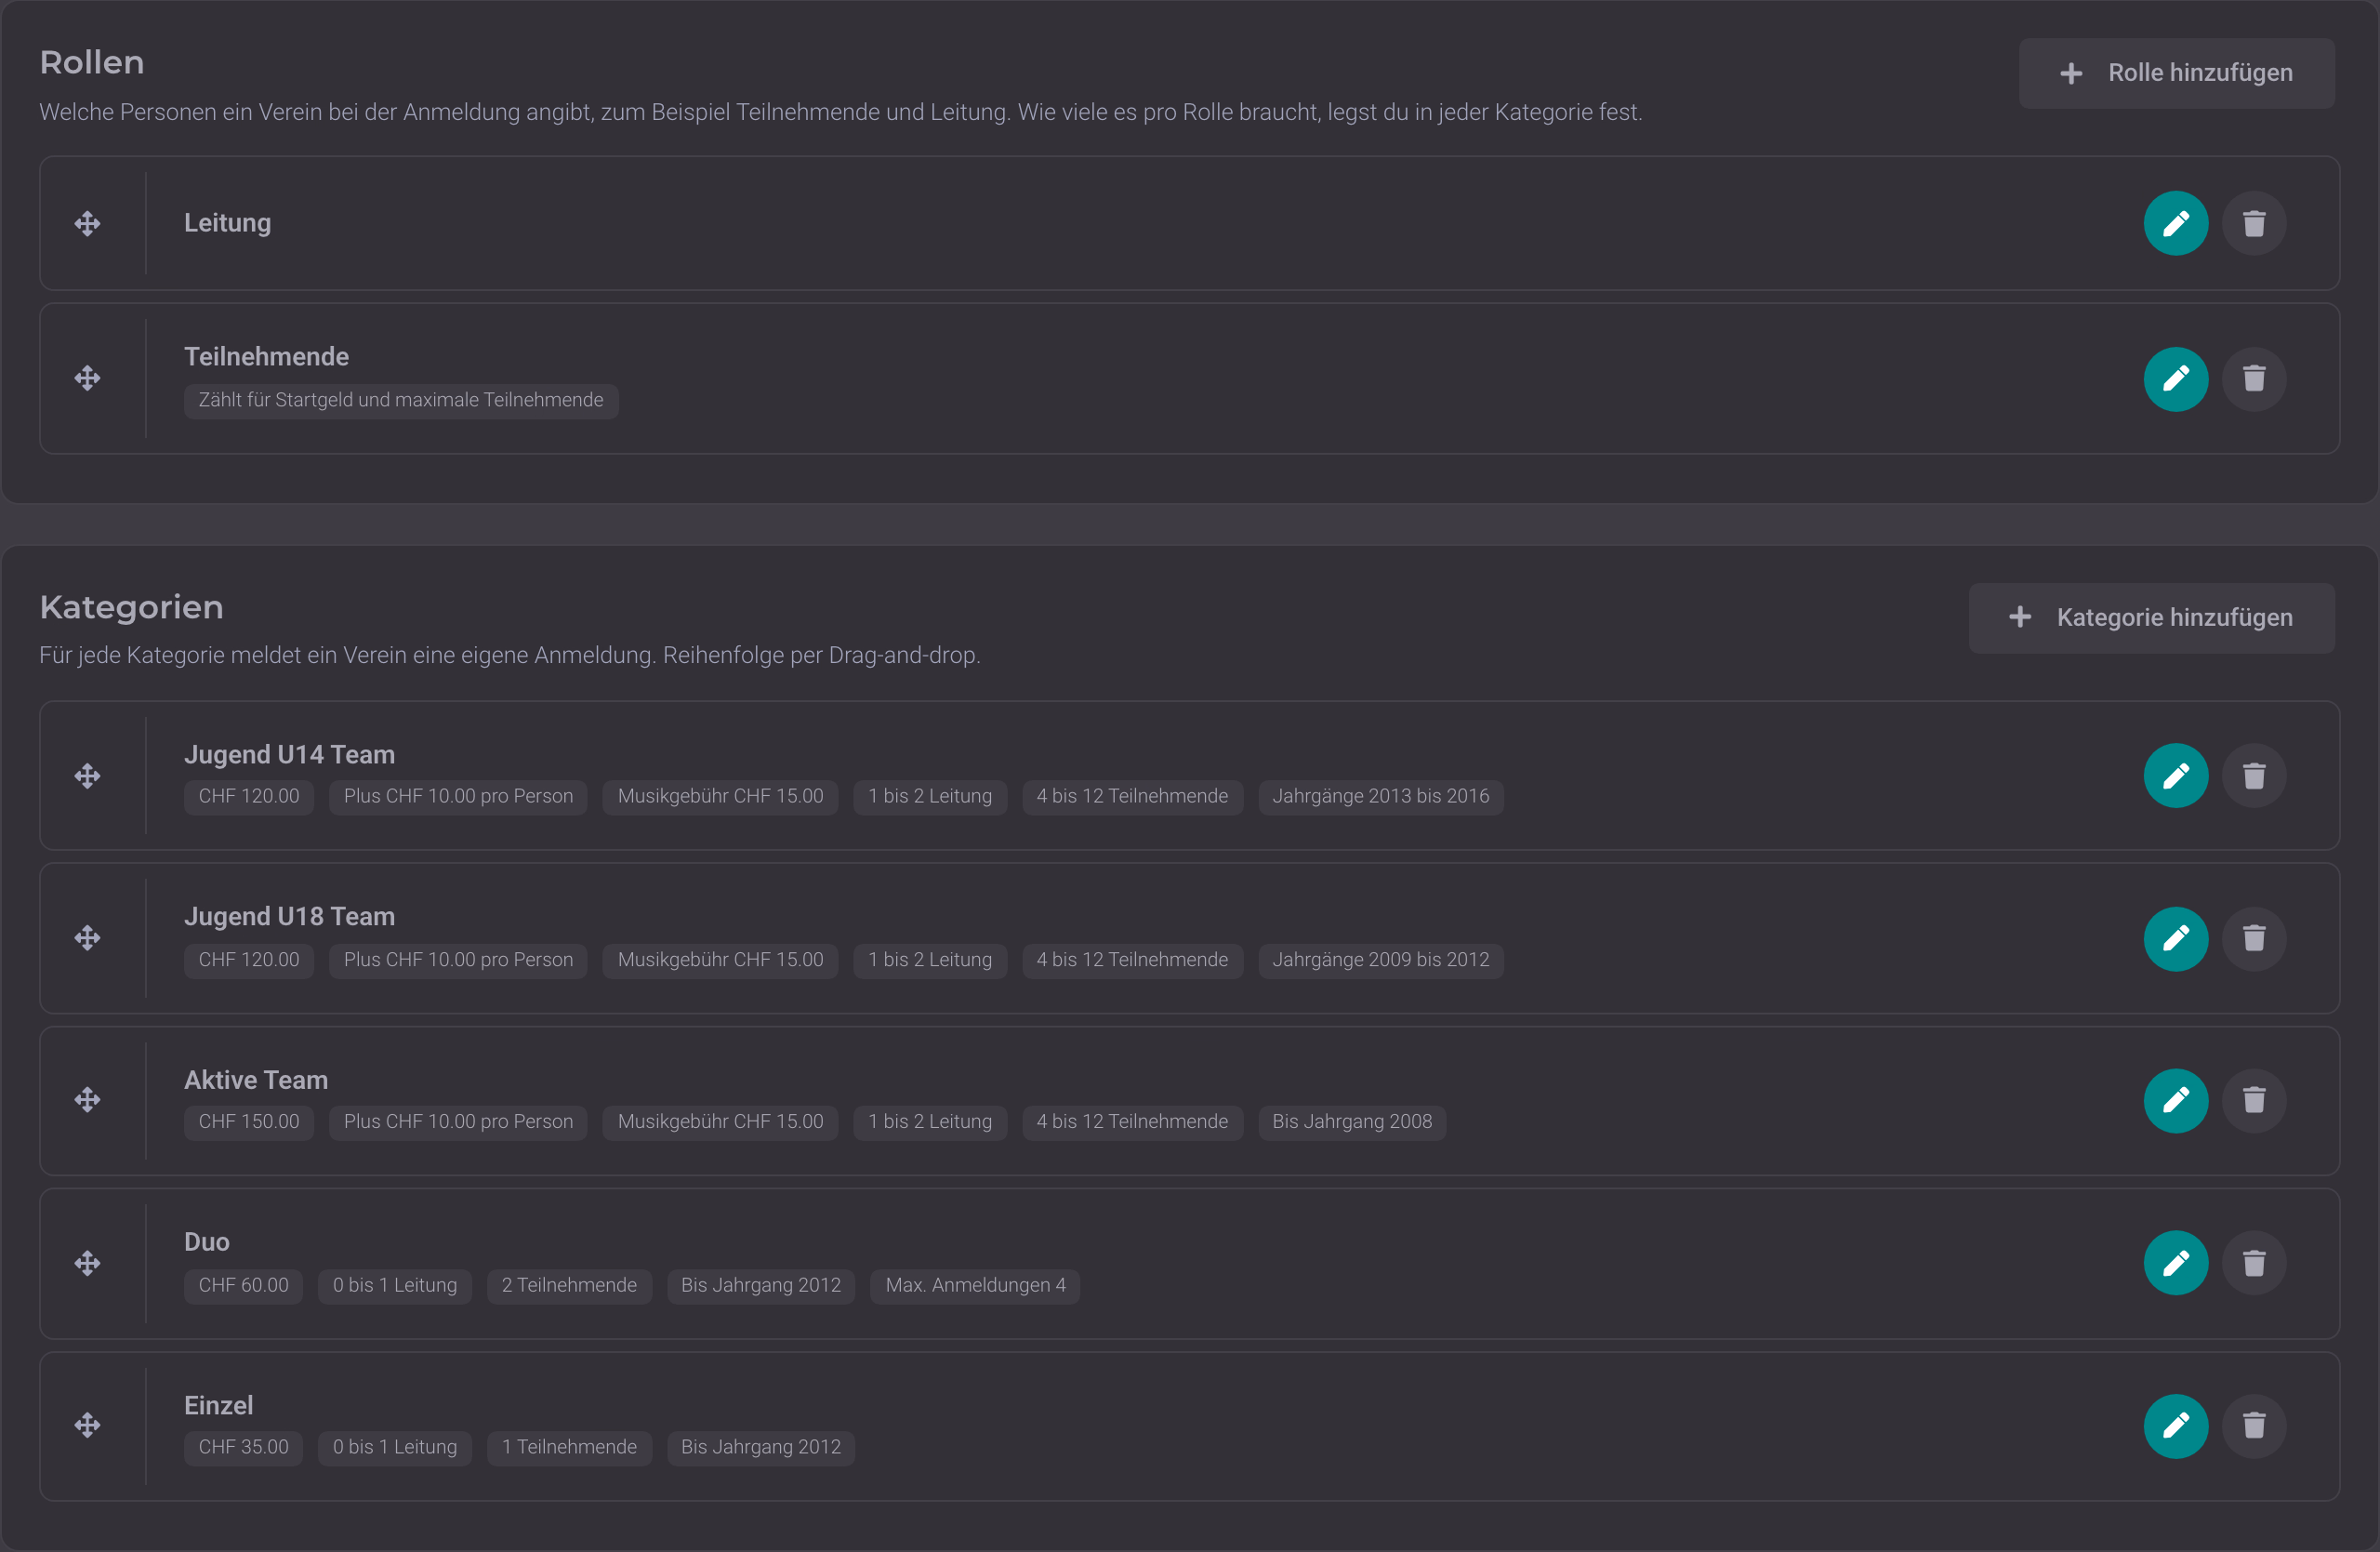Click the Teilnehmende role title

(x=266, y=357)
